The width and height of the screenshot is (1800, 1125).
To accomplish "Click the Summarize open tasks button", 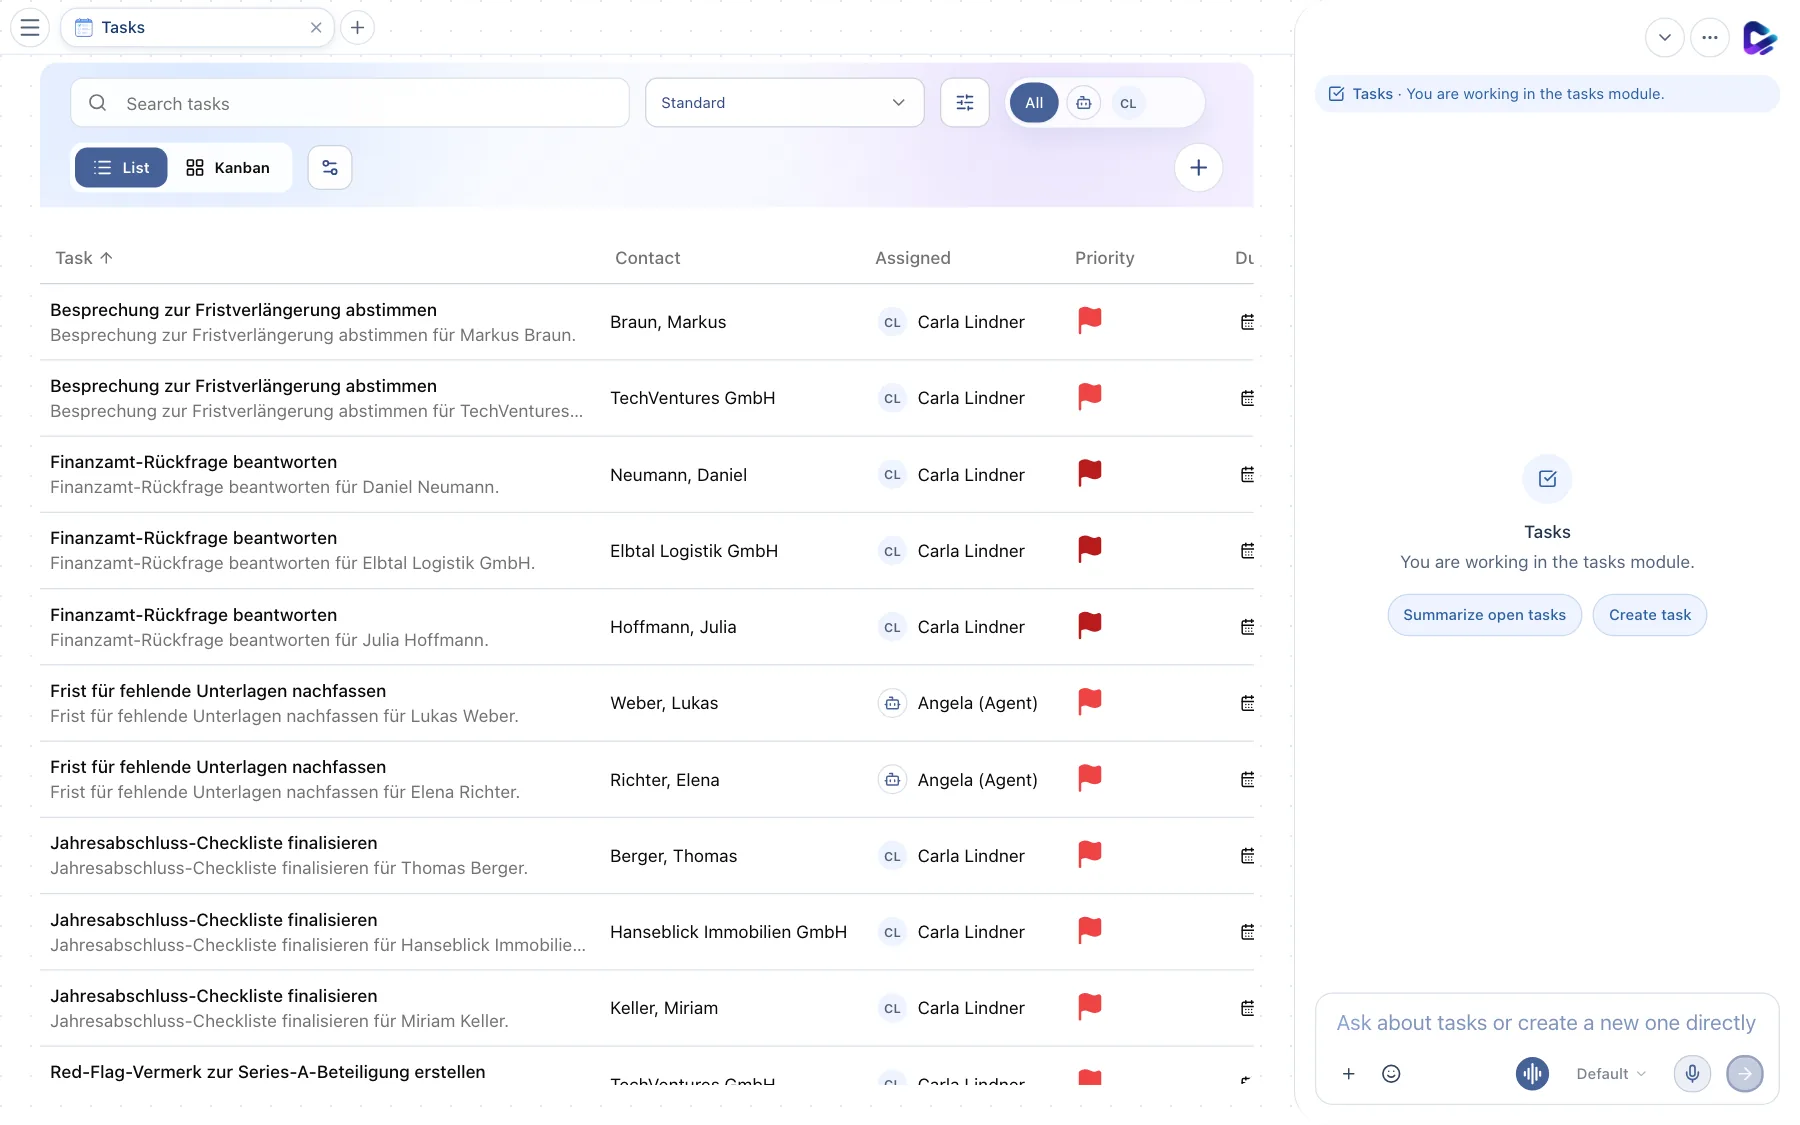I will tap(1484, 615).
